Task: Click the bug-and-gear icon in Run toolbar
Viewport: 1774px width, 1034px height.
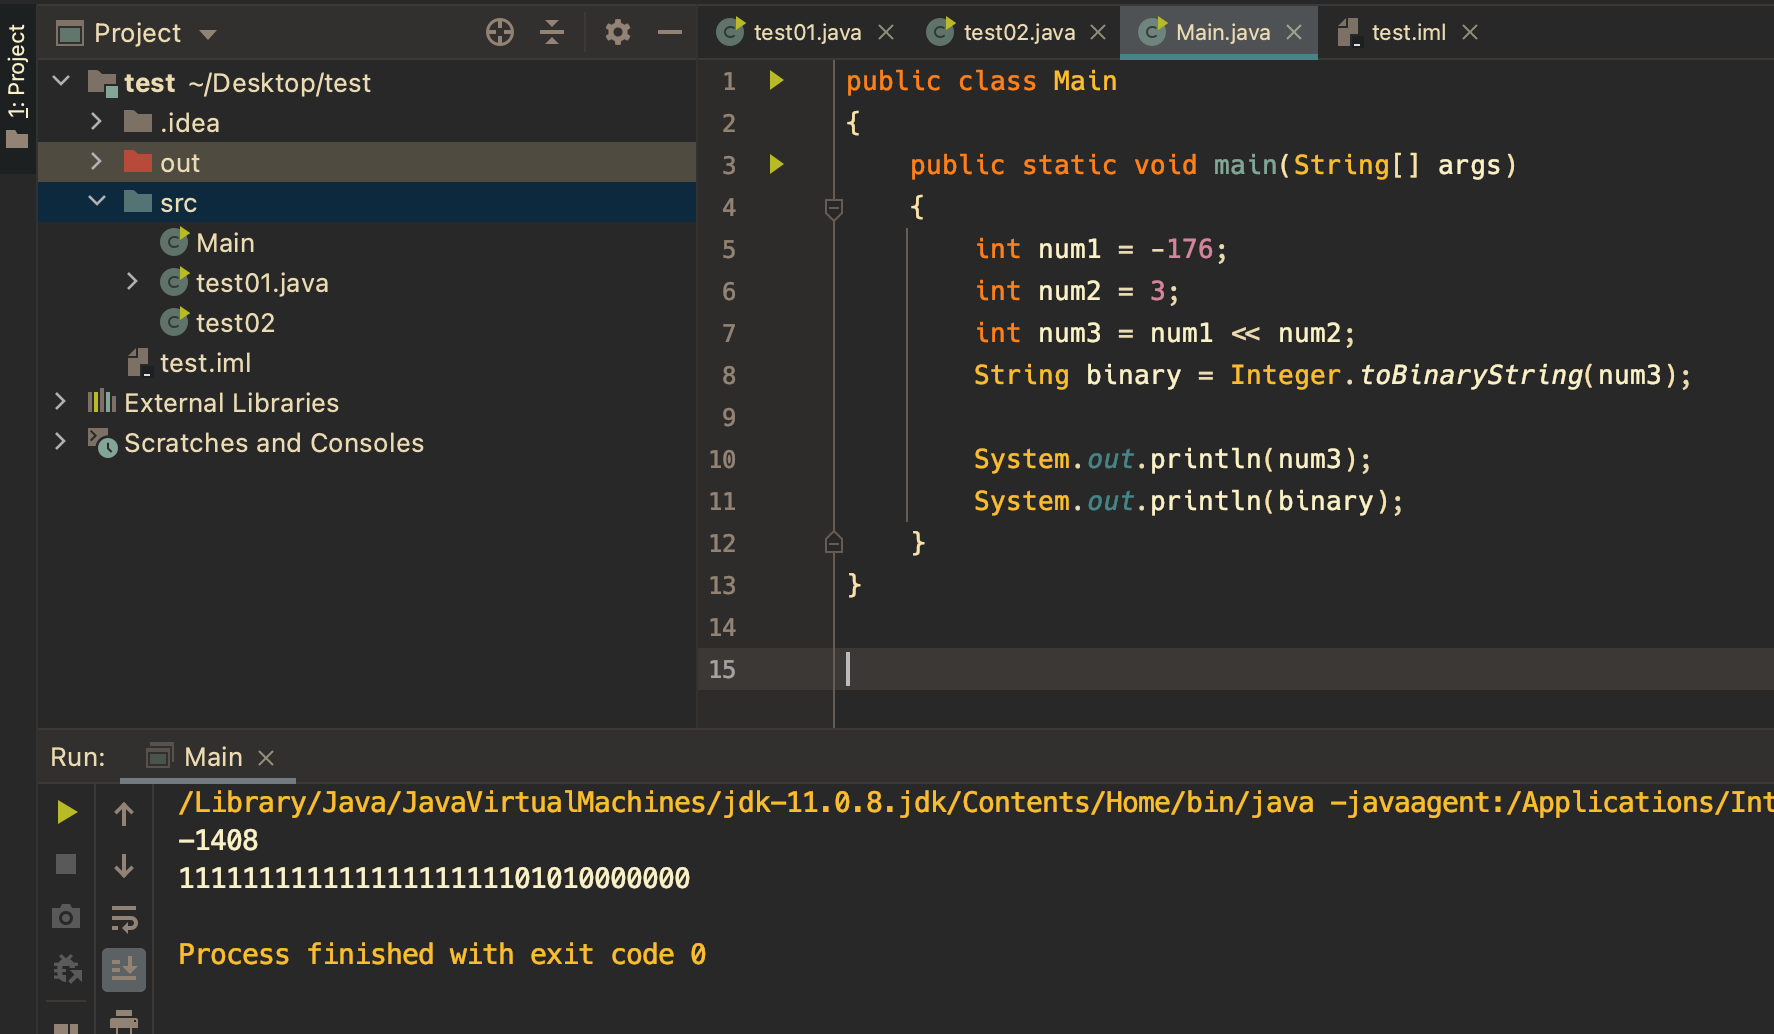Action: pyautogui.click(x=67, y=968)
